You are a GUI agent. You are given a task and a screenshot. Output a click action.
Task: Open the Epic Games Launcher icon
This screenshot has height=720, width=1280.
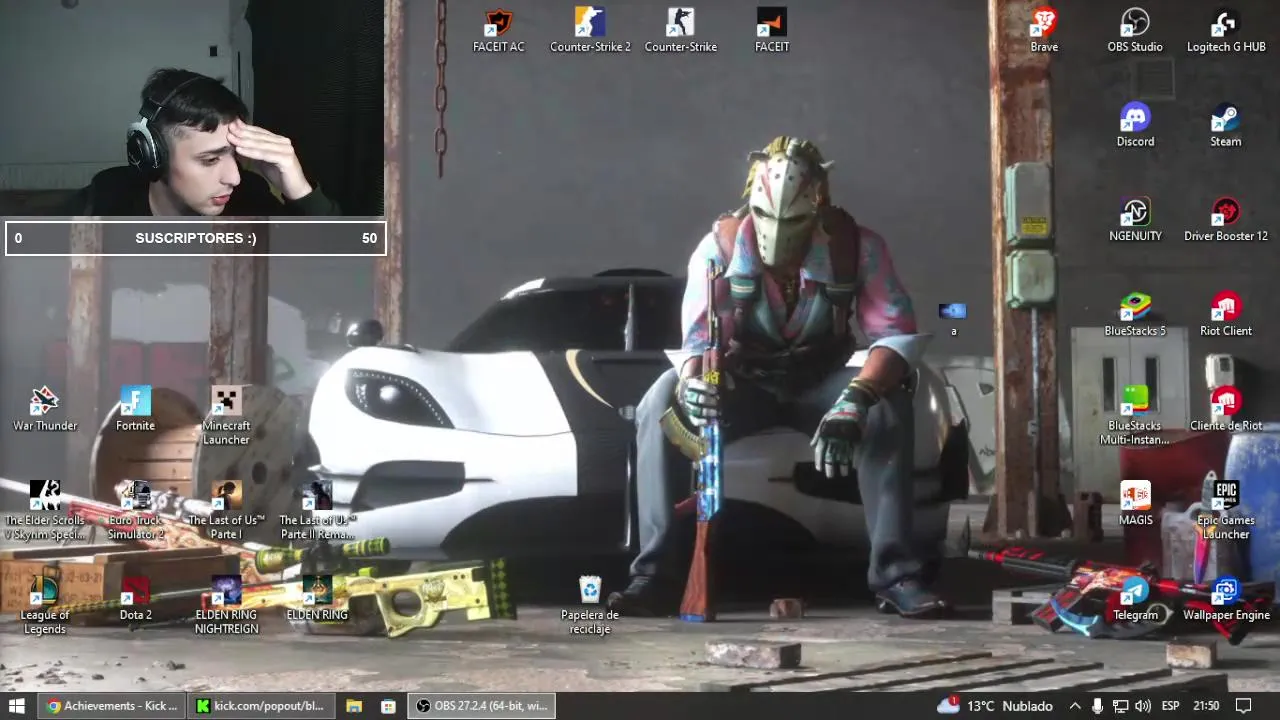click(1226, 511)
